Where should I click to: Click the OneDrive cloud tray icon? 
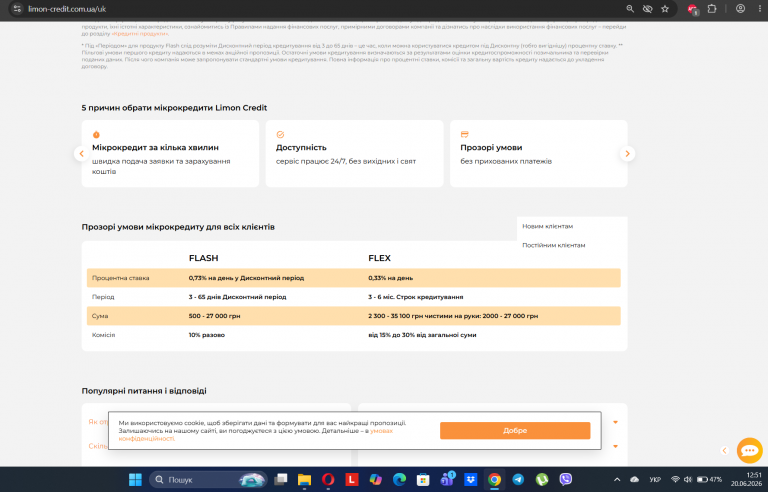point(635,479)
